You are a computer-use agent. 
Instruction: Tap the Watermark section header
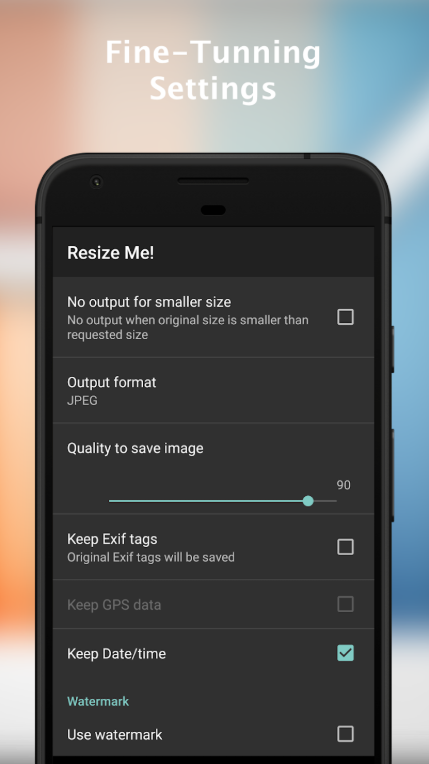point(98,701)
